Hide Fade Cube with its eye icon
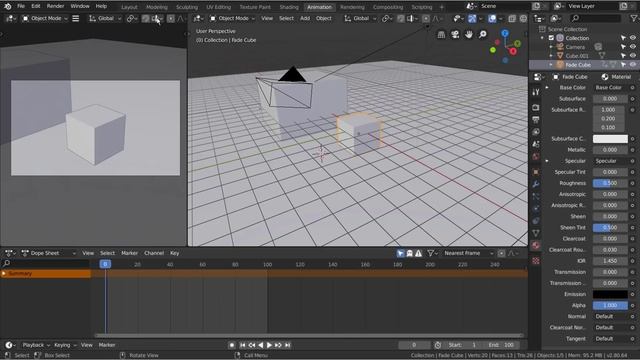Screen dimensions: 640x360 click(x=633, y=65)
